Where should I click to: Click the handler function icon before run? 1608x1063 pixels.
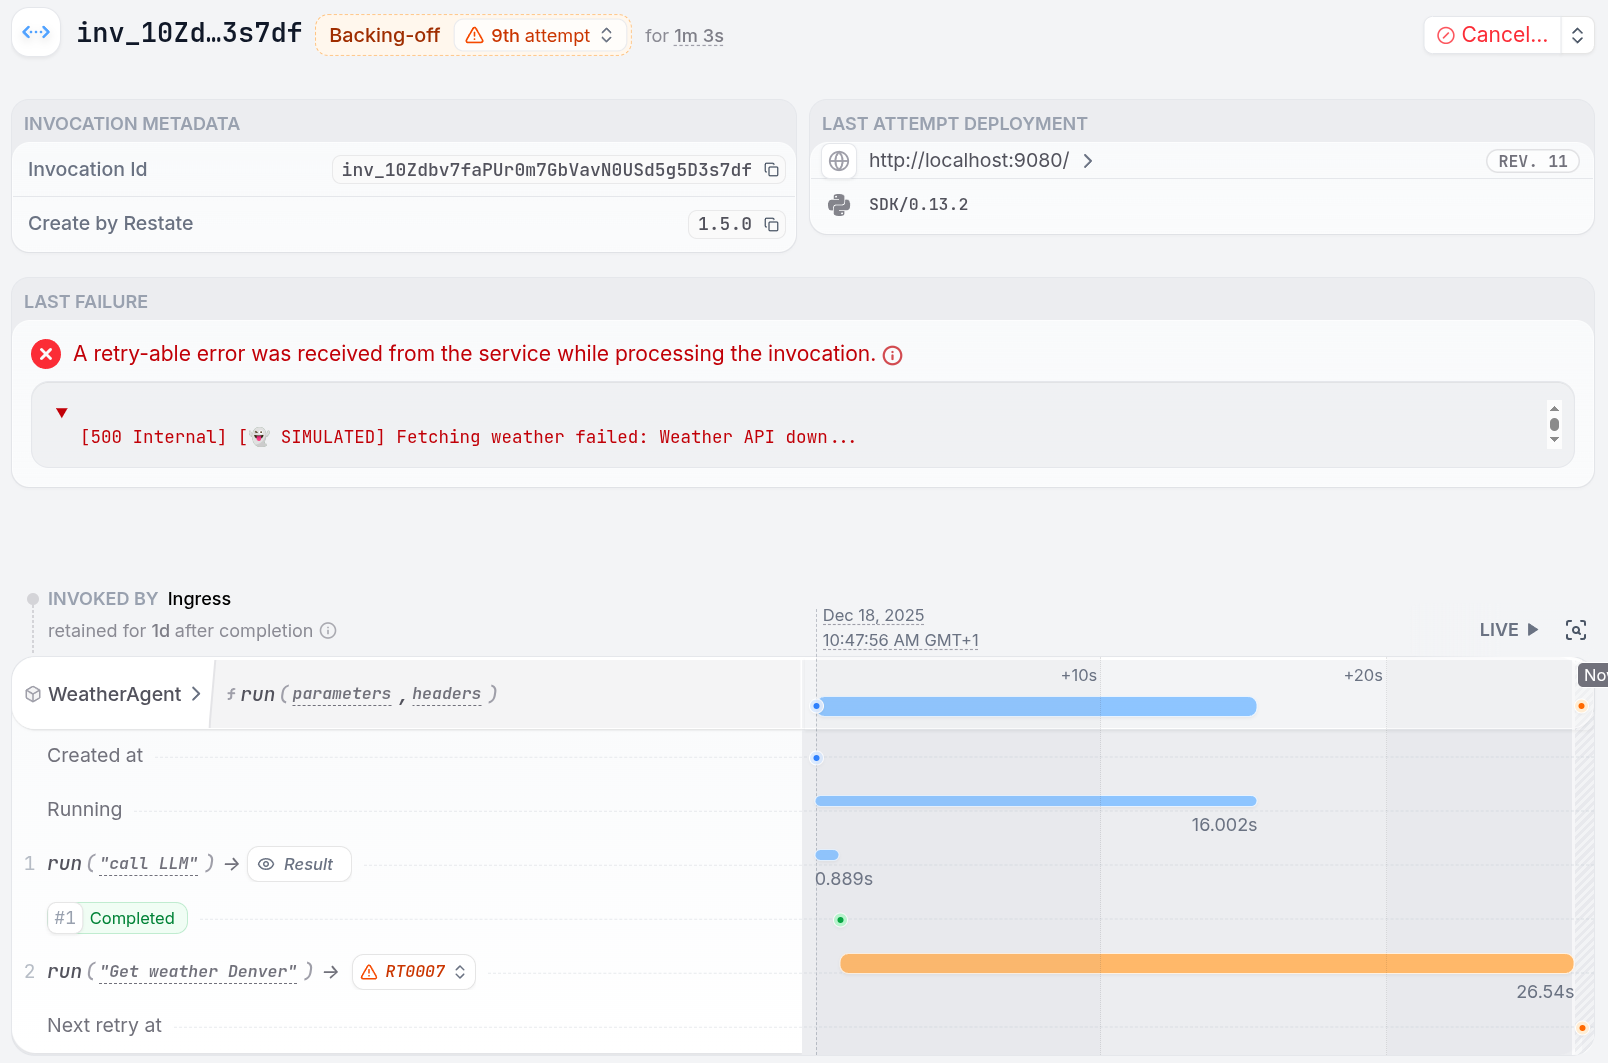point(231,694)
